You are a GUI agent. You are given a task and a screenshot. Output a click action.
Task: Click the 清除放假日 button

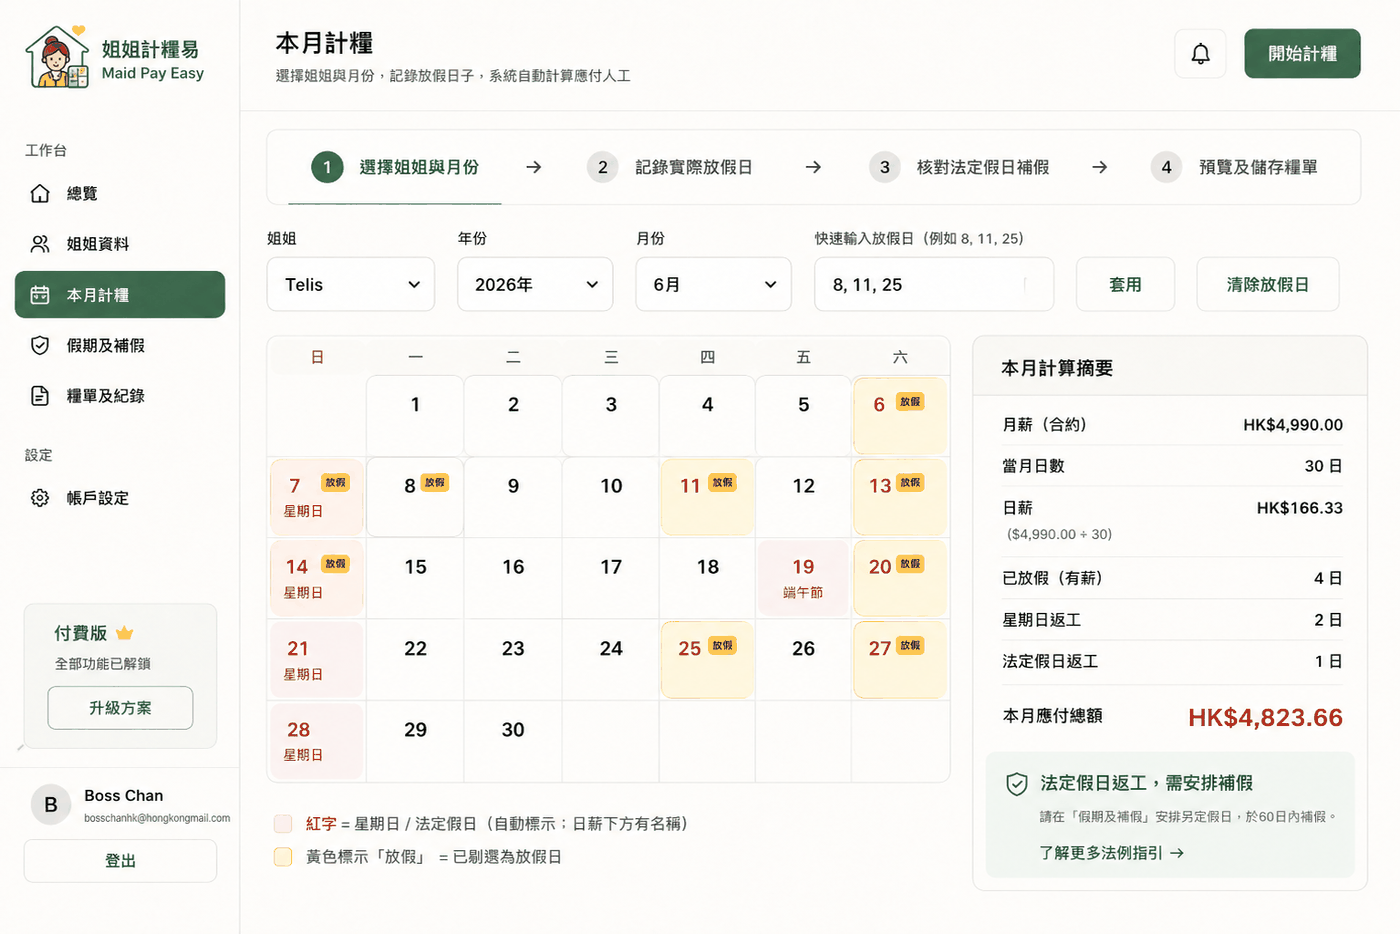pyautogui.click(x=1268, y=284)
